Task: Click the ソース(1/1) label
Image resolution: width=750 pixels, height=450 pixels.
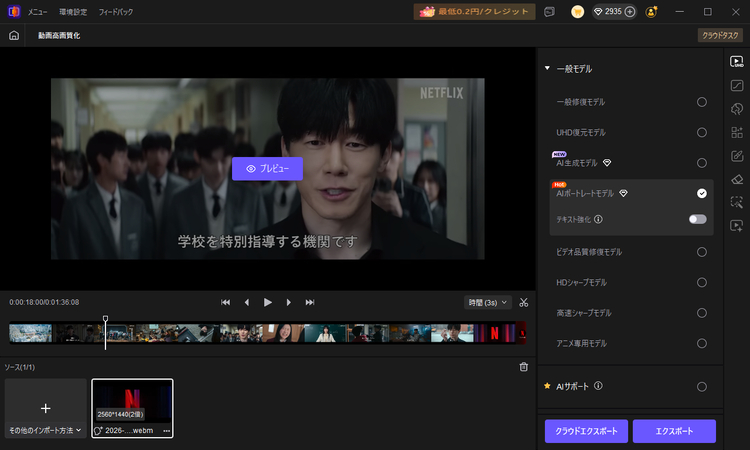Action: [x=20, y=367]
